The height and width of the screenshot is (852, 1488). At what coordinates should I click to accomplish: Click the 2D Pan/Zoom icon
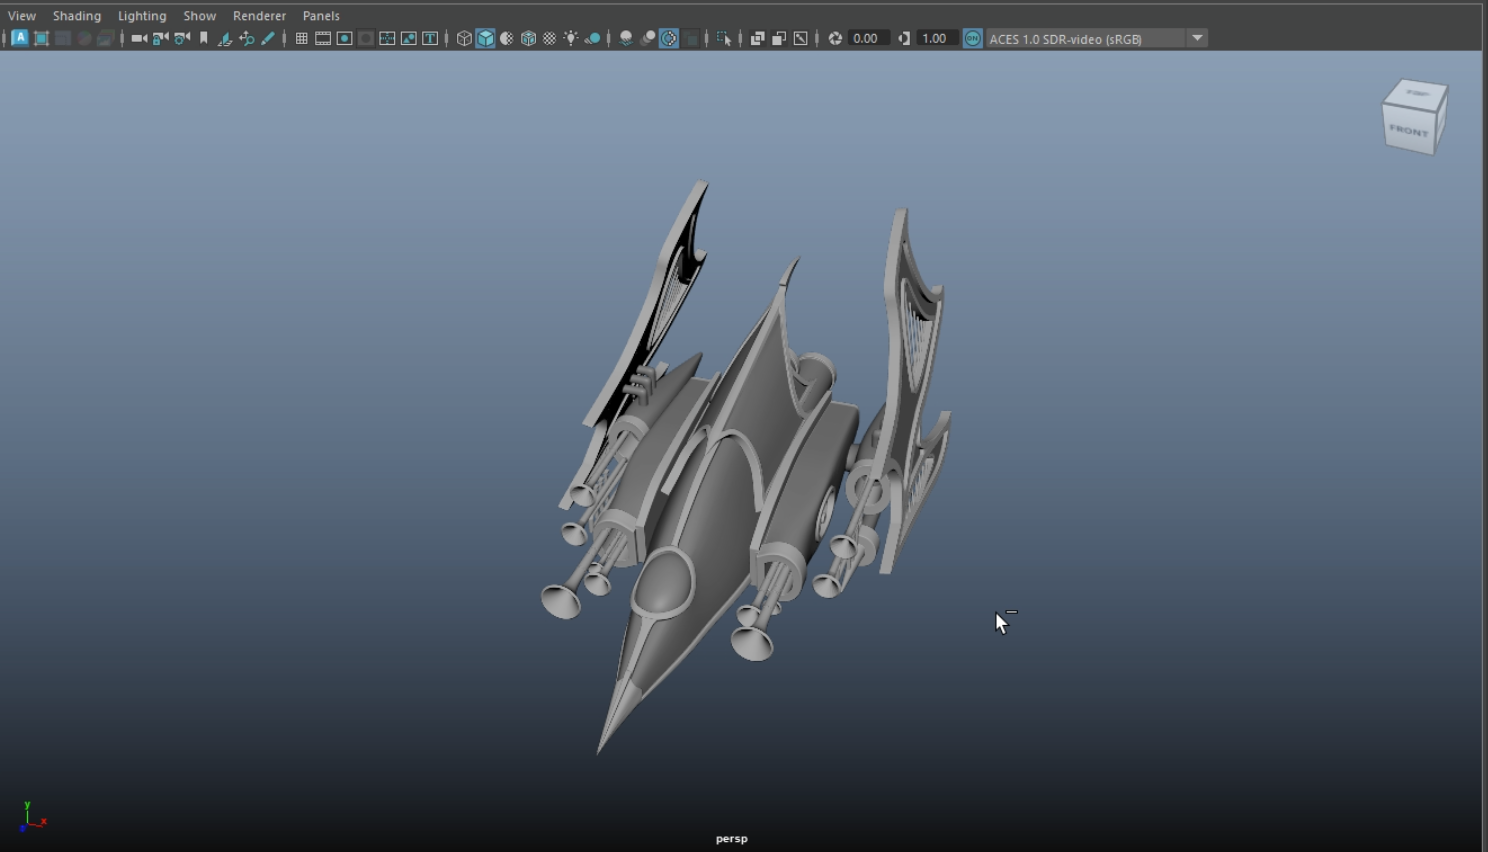click(246, 38)
